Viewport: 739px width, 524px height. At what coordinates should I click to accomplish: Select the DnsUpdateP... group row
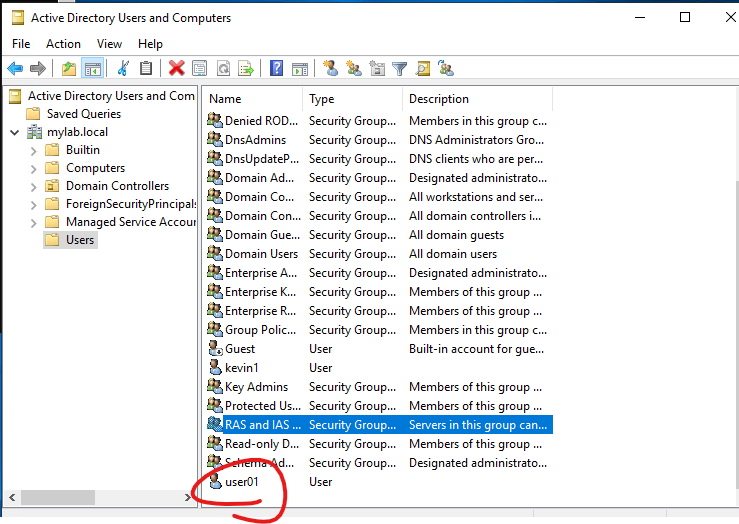(x=380, y=159)
